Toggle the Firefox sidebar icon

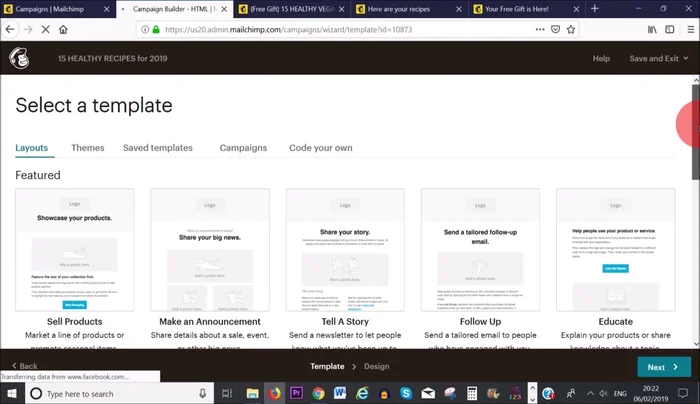pos(670,29)
